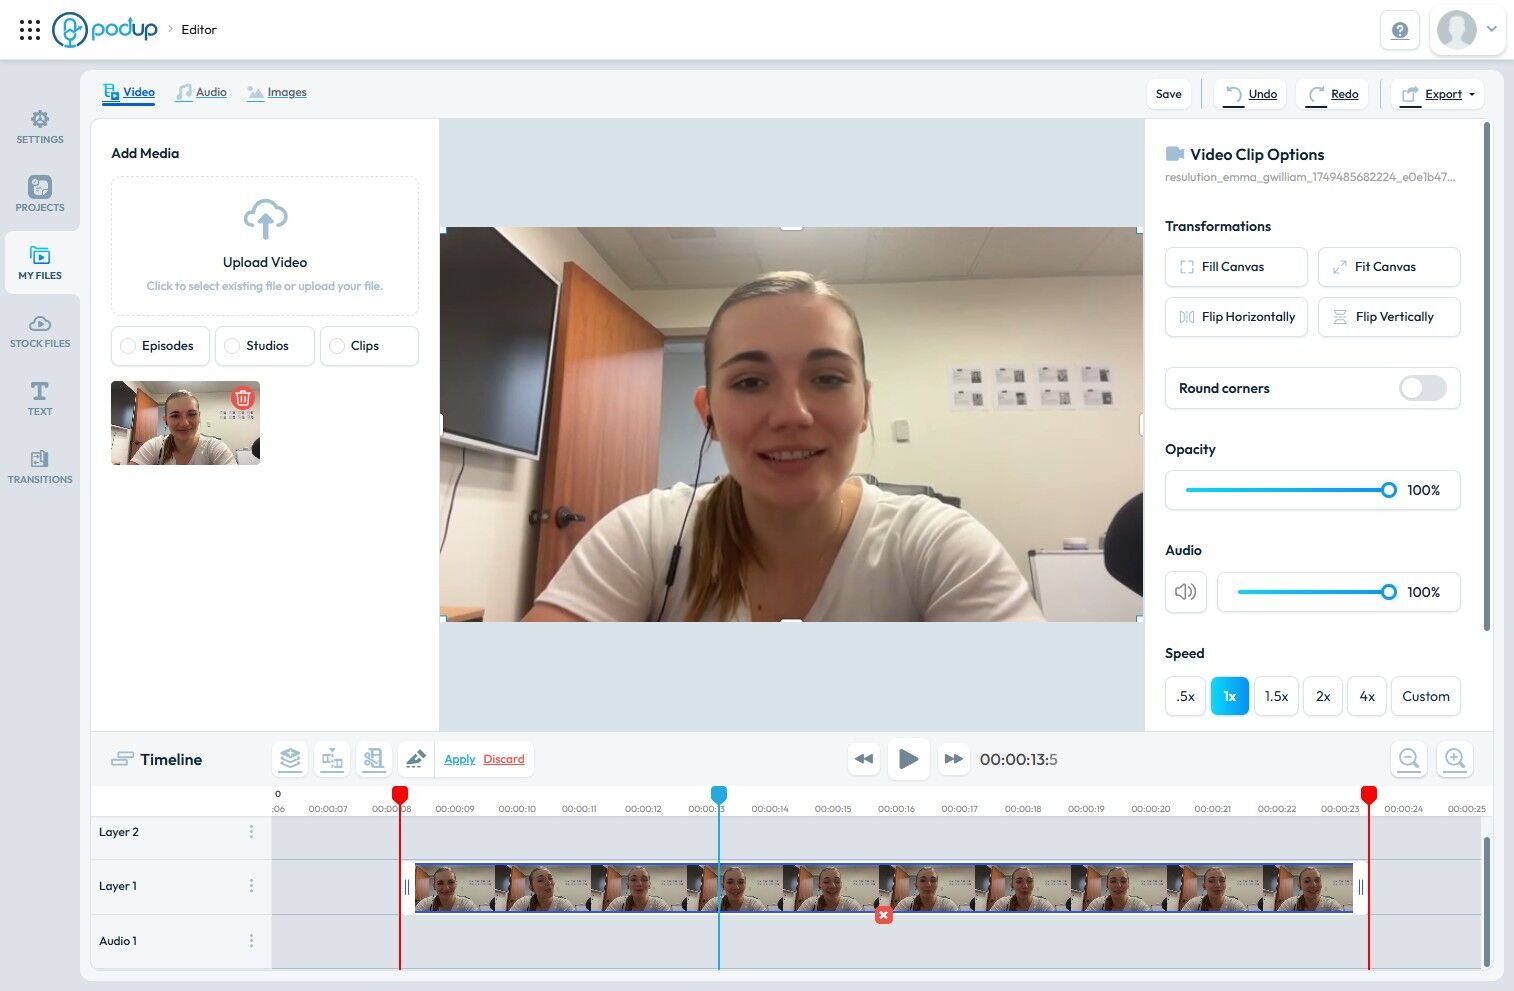Select My Files in the sidebar
This screenshot has height=991, width=1514.
[x=40, y=263]
